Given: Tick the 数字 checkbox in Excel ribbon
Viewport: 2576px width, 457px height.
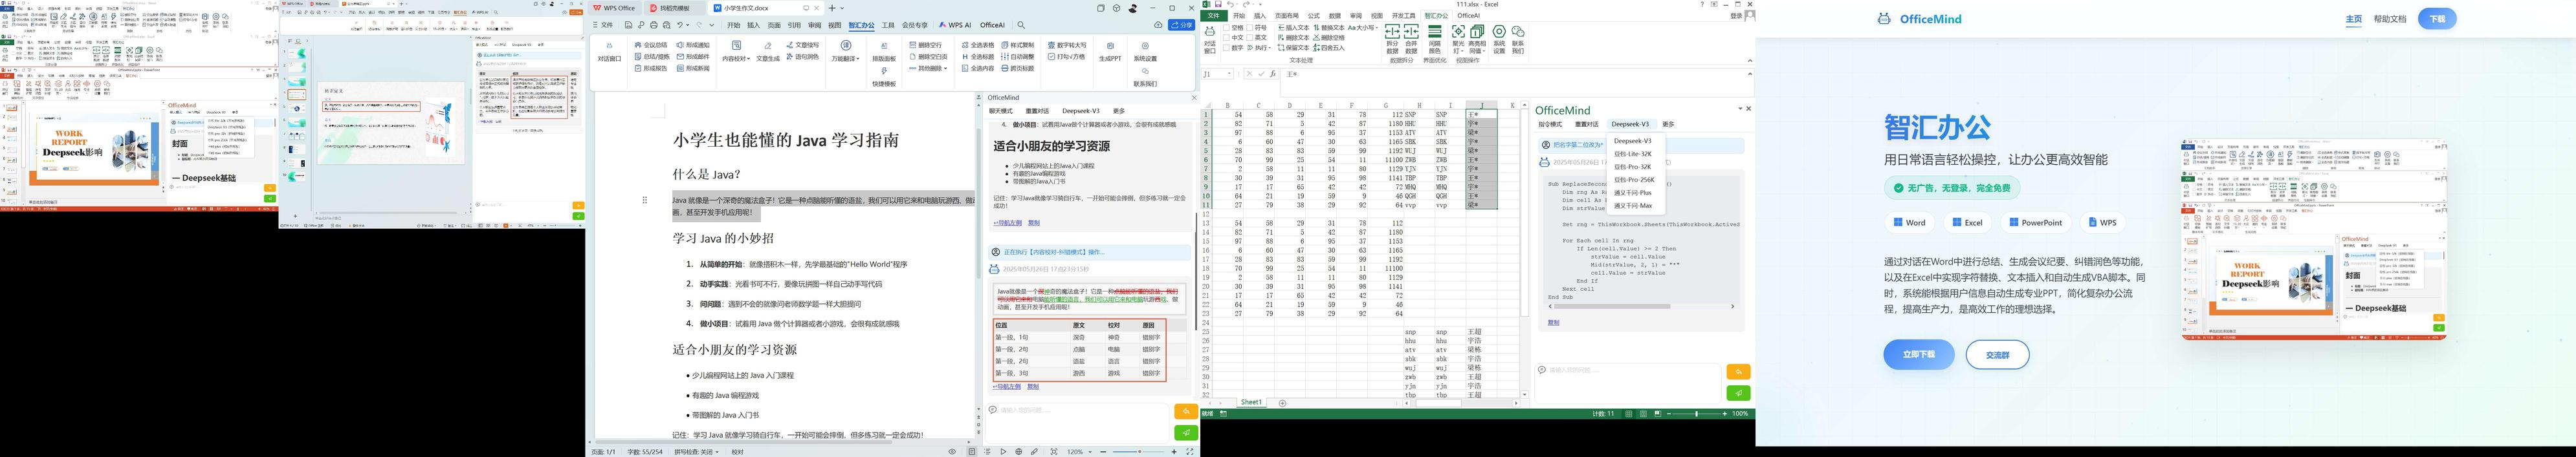Looking at the screenshot, I should tap(1226, 48).
